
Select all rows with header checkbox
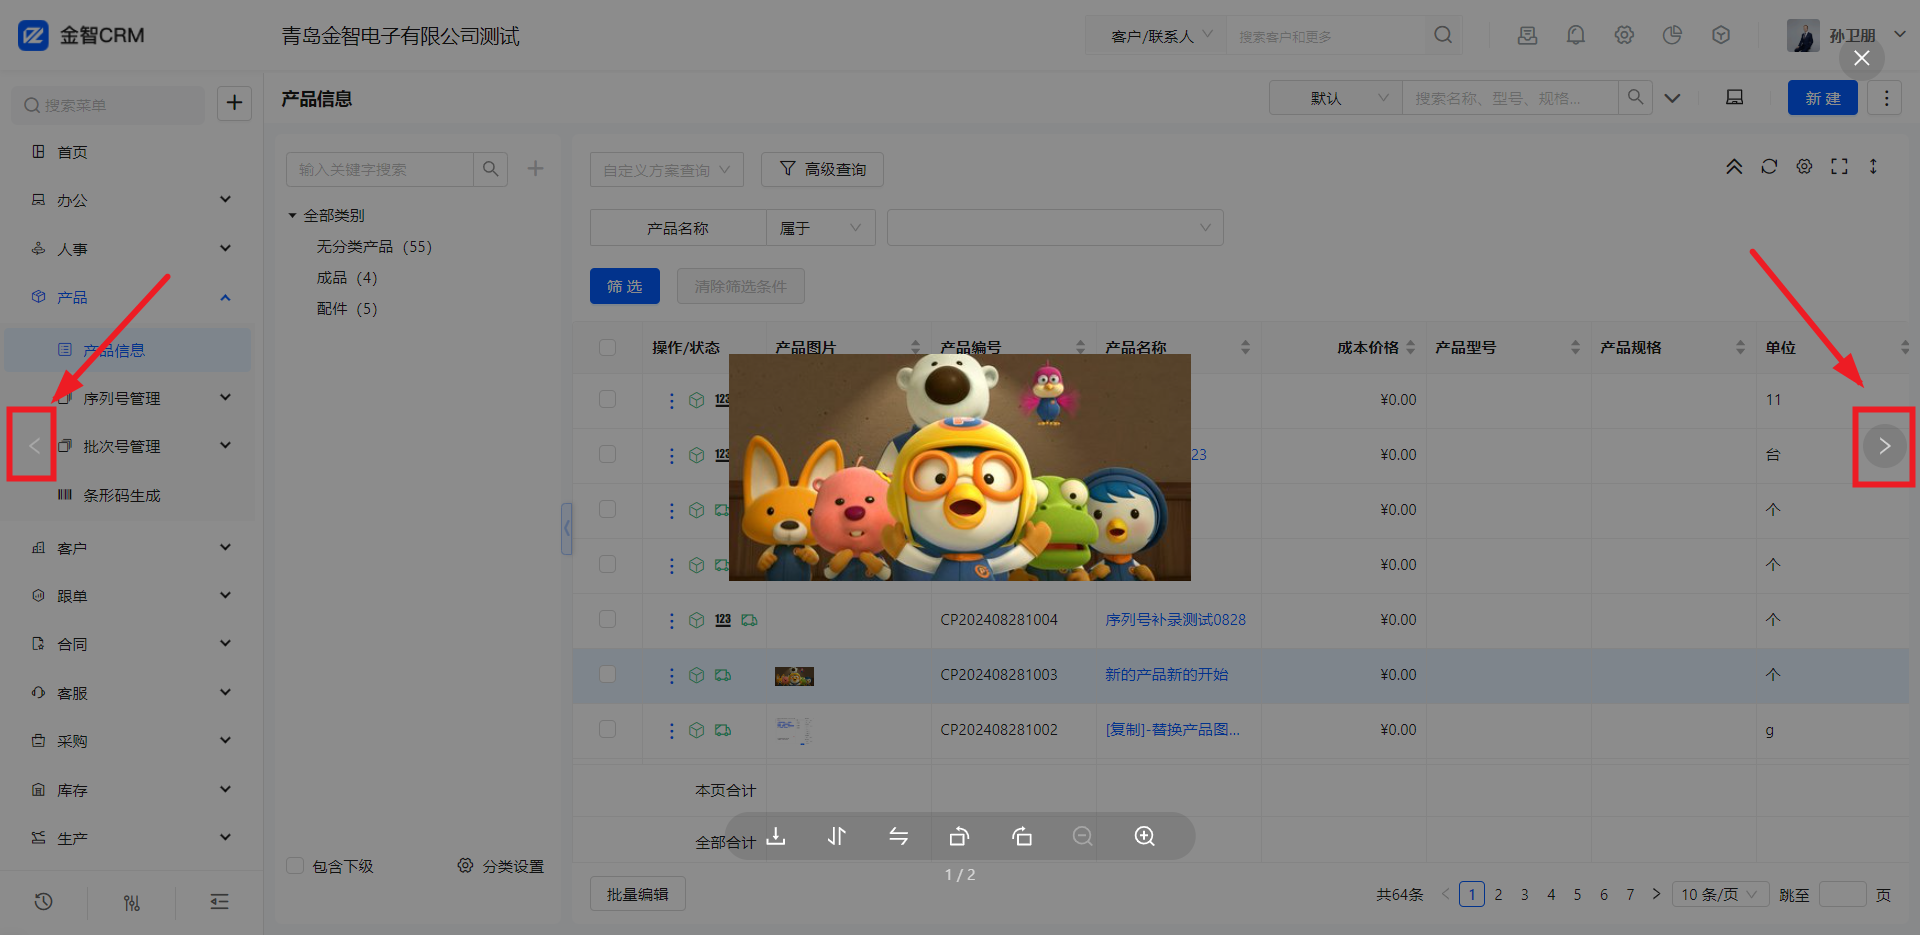click(607, 347)
